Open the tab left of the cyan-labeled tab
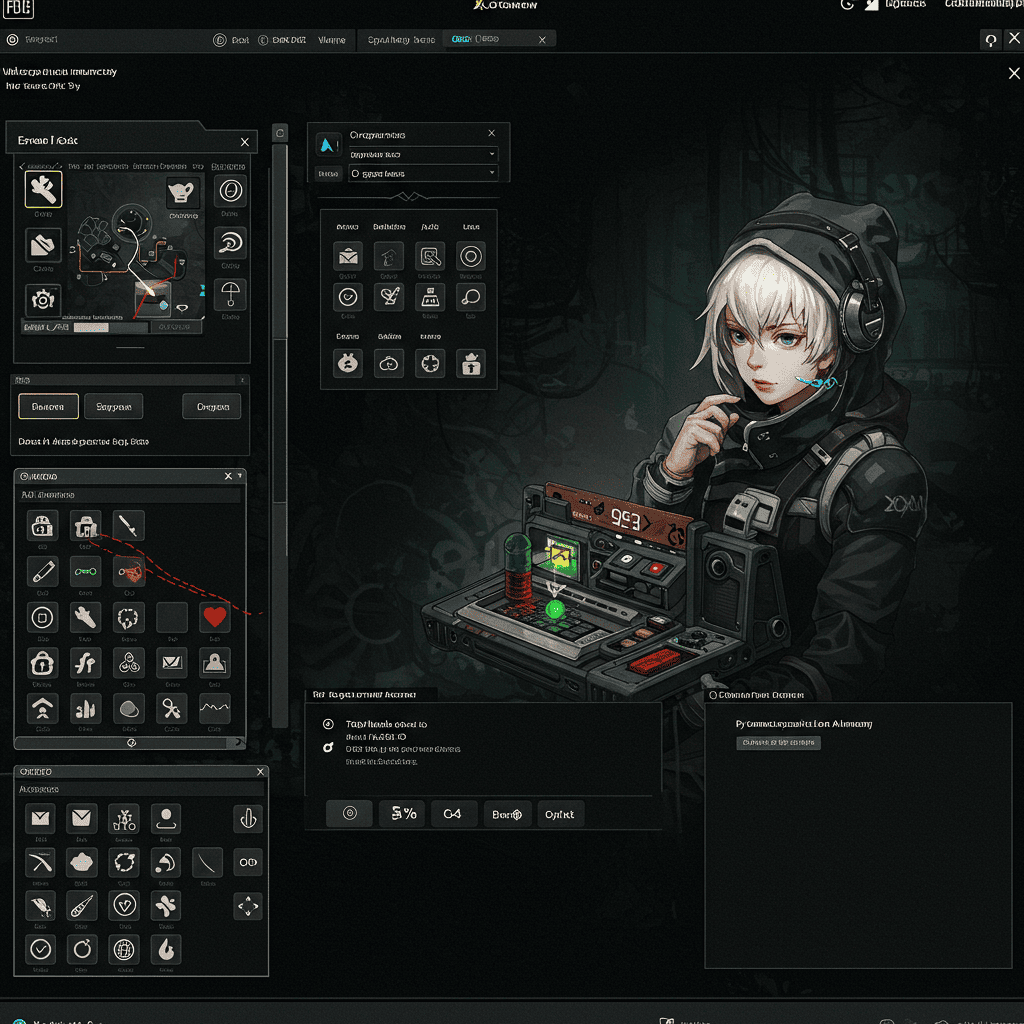Image resolution: width=1024 pixels, height=1024 pixels. pyautogui.click(x=400, y=40)
